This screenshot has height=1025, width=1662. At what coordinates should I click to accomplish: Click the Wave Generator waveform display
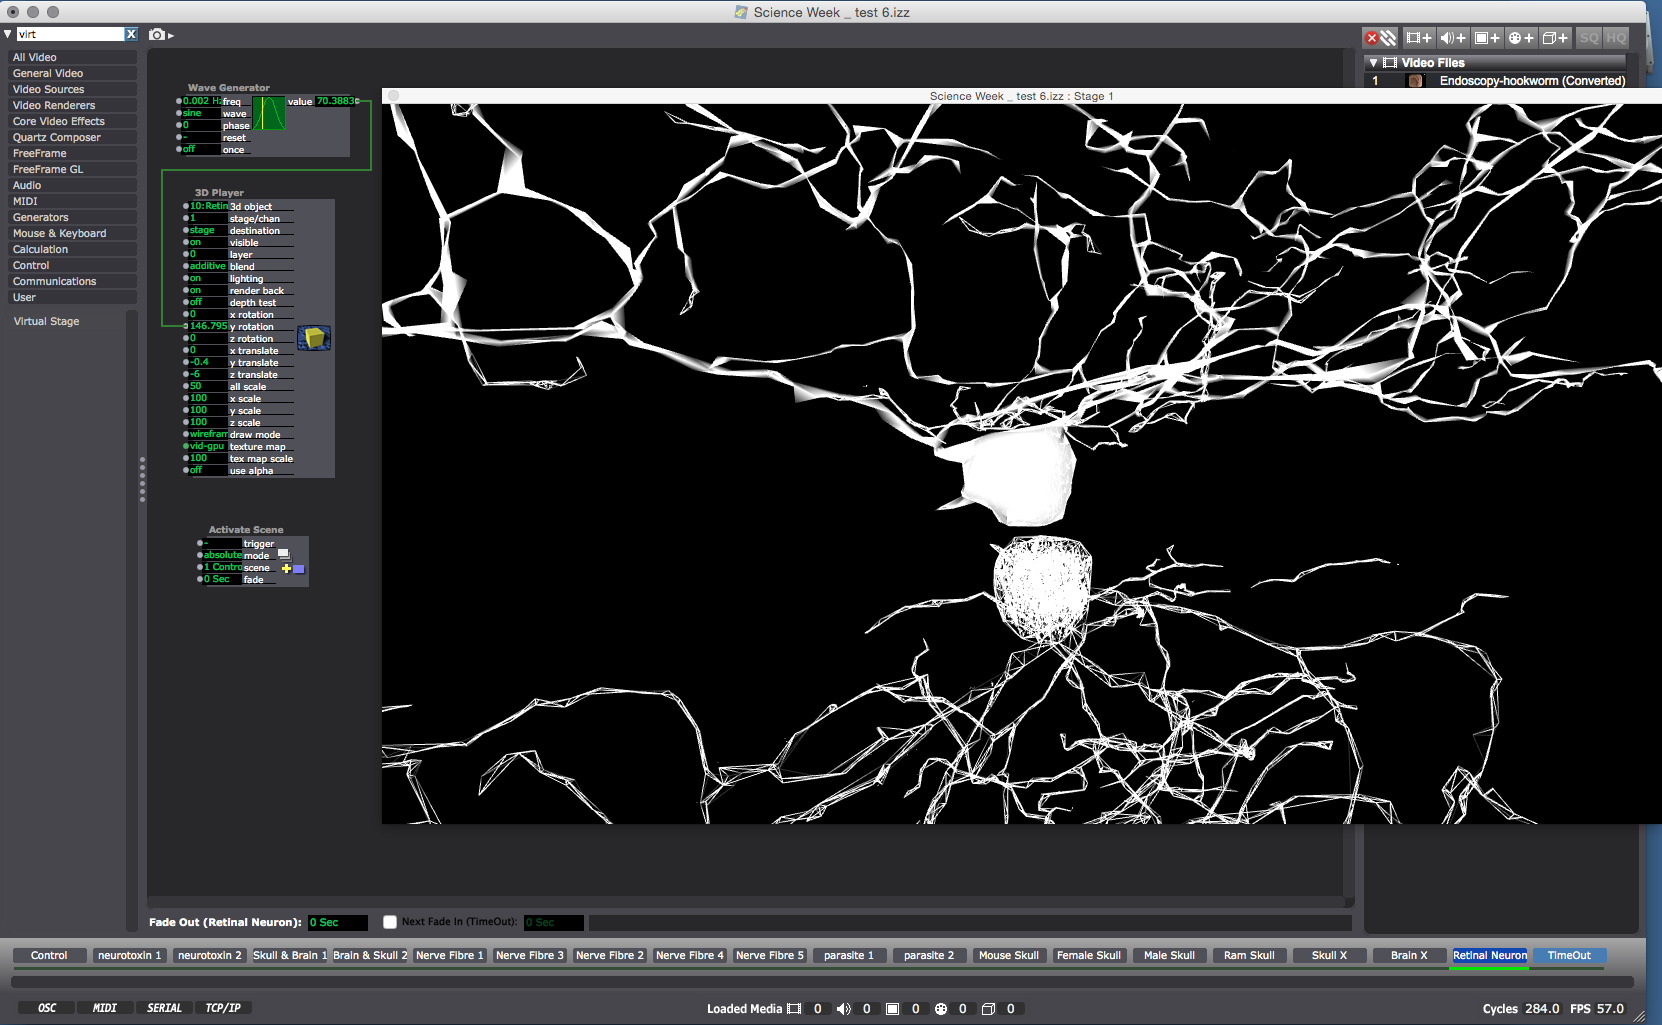click(x=269, y=113)
